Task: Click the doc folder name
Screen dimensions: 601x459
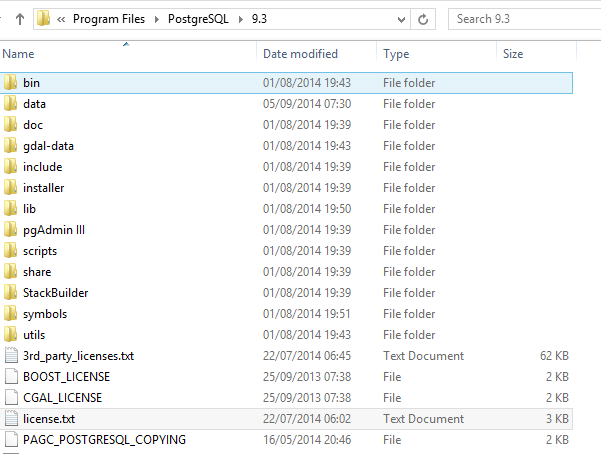Action: 33,125
